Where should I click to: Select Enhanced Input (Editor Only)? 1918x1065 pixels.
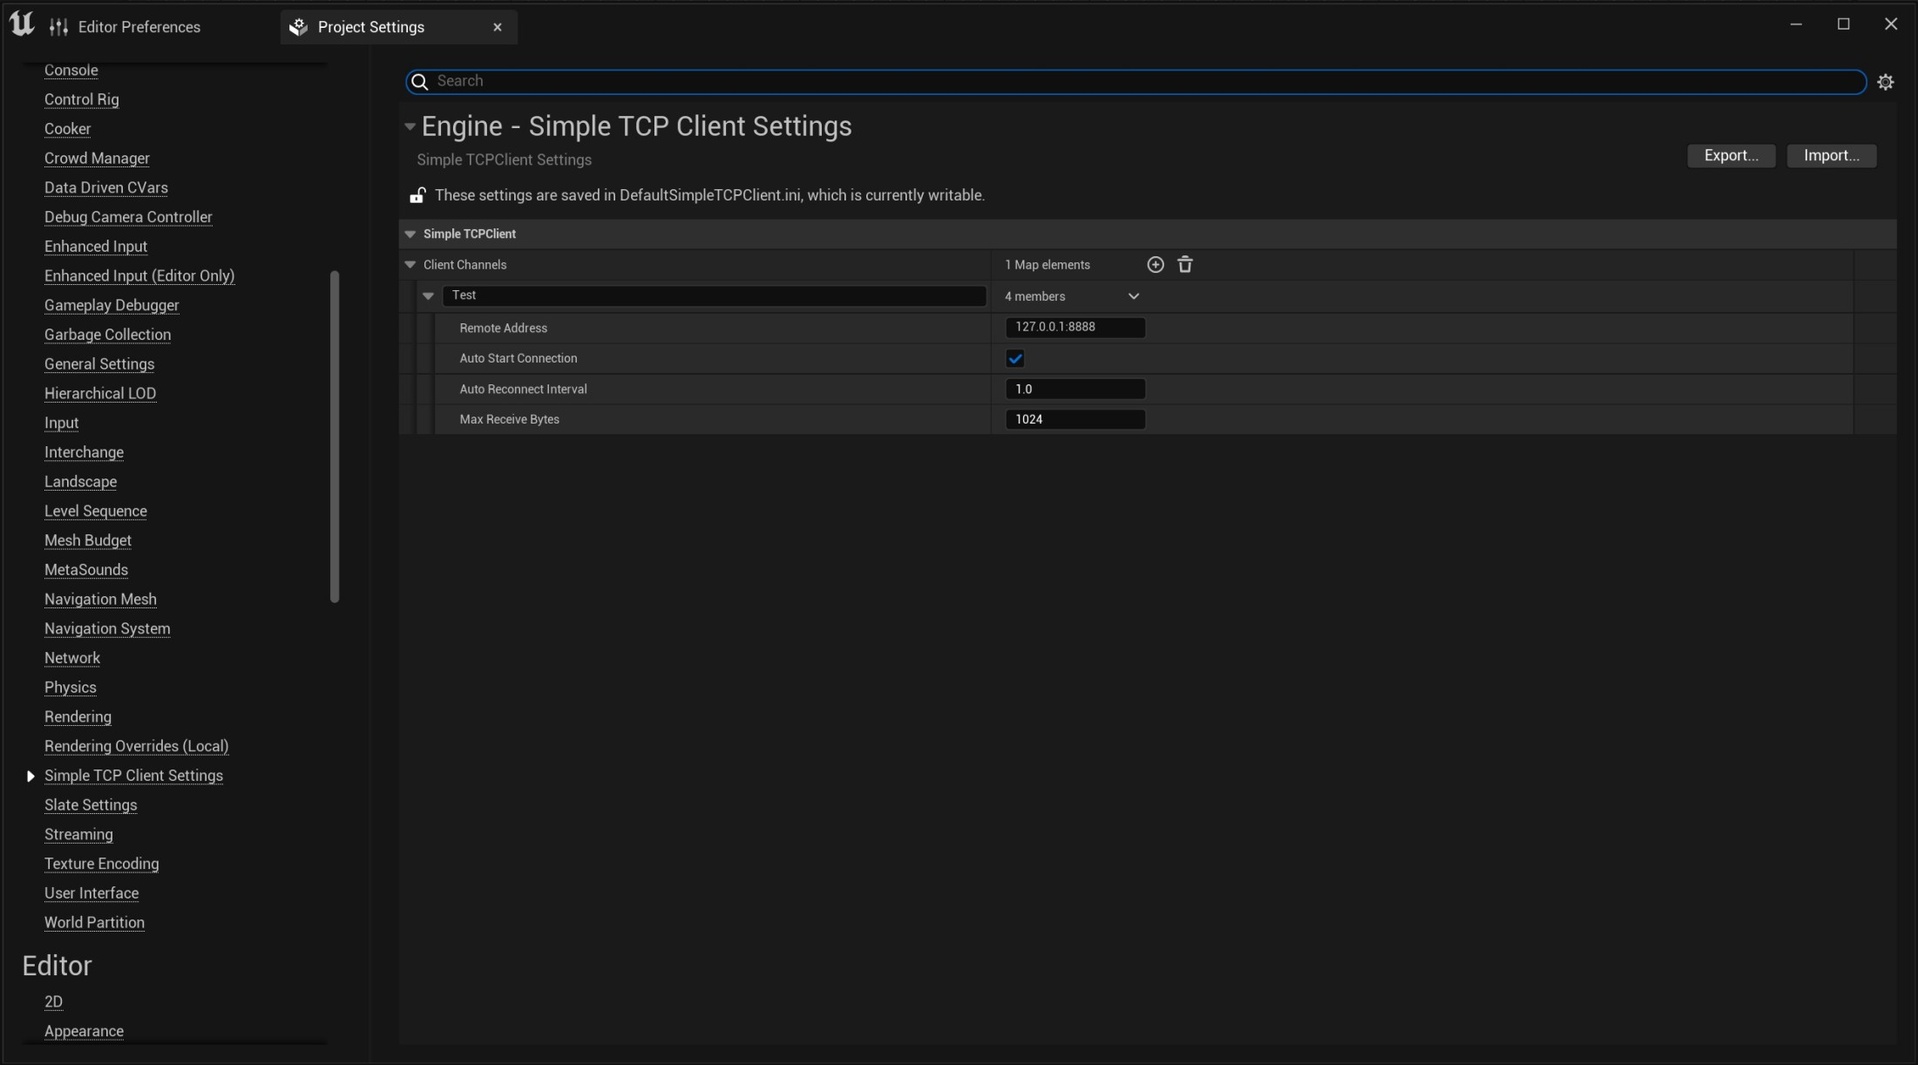point(139,276)
